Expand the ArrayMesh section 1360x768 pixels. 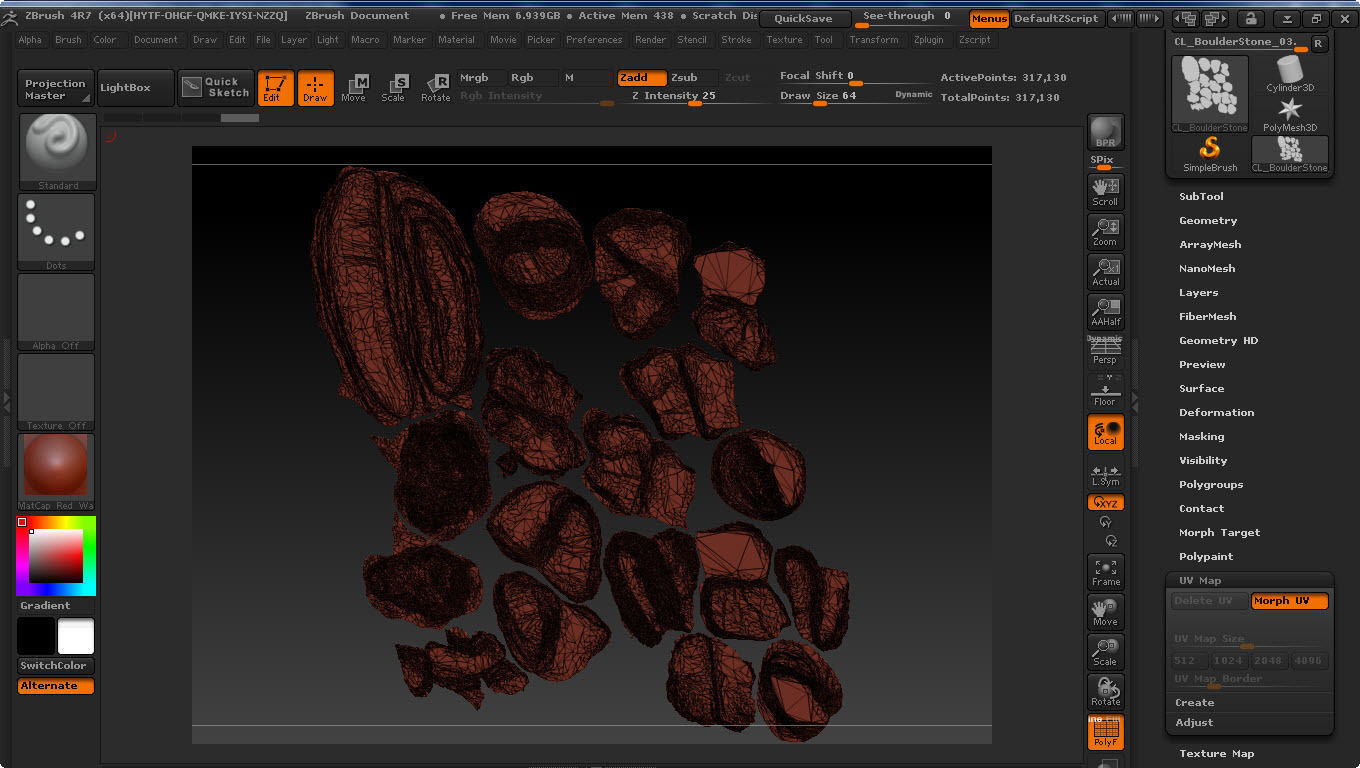click(1210, 245)
